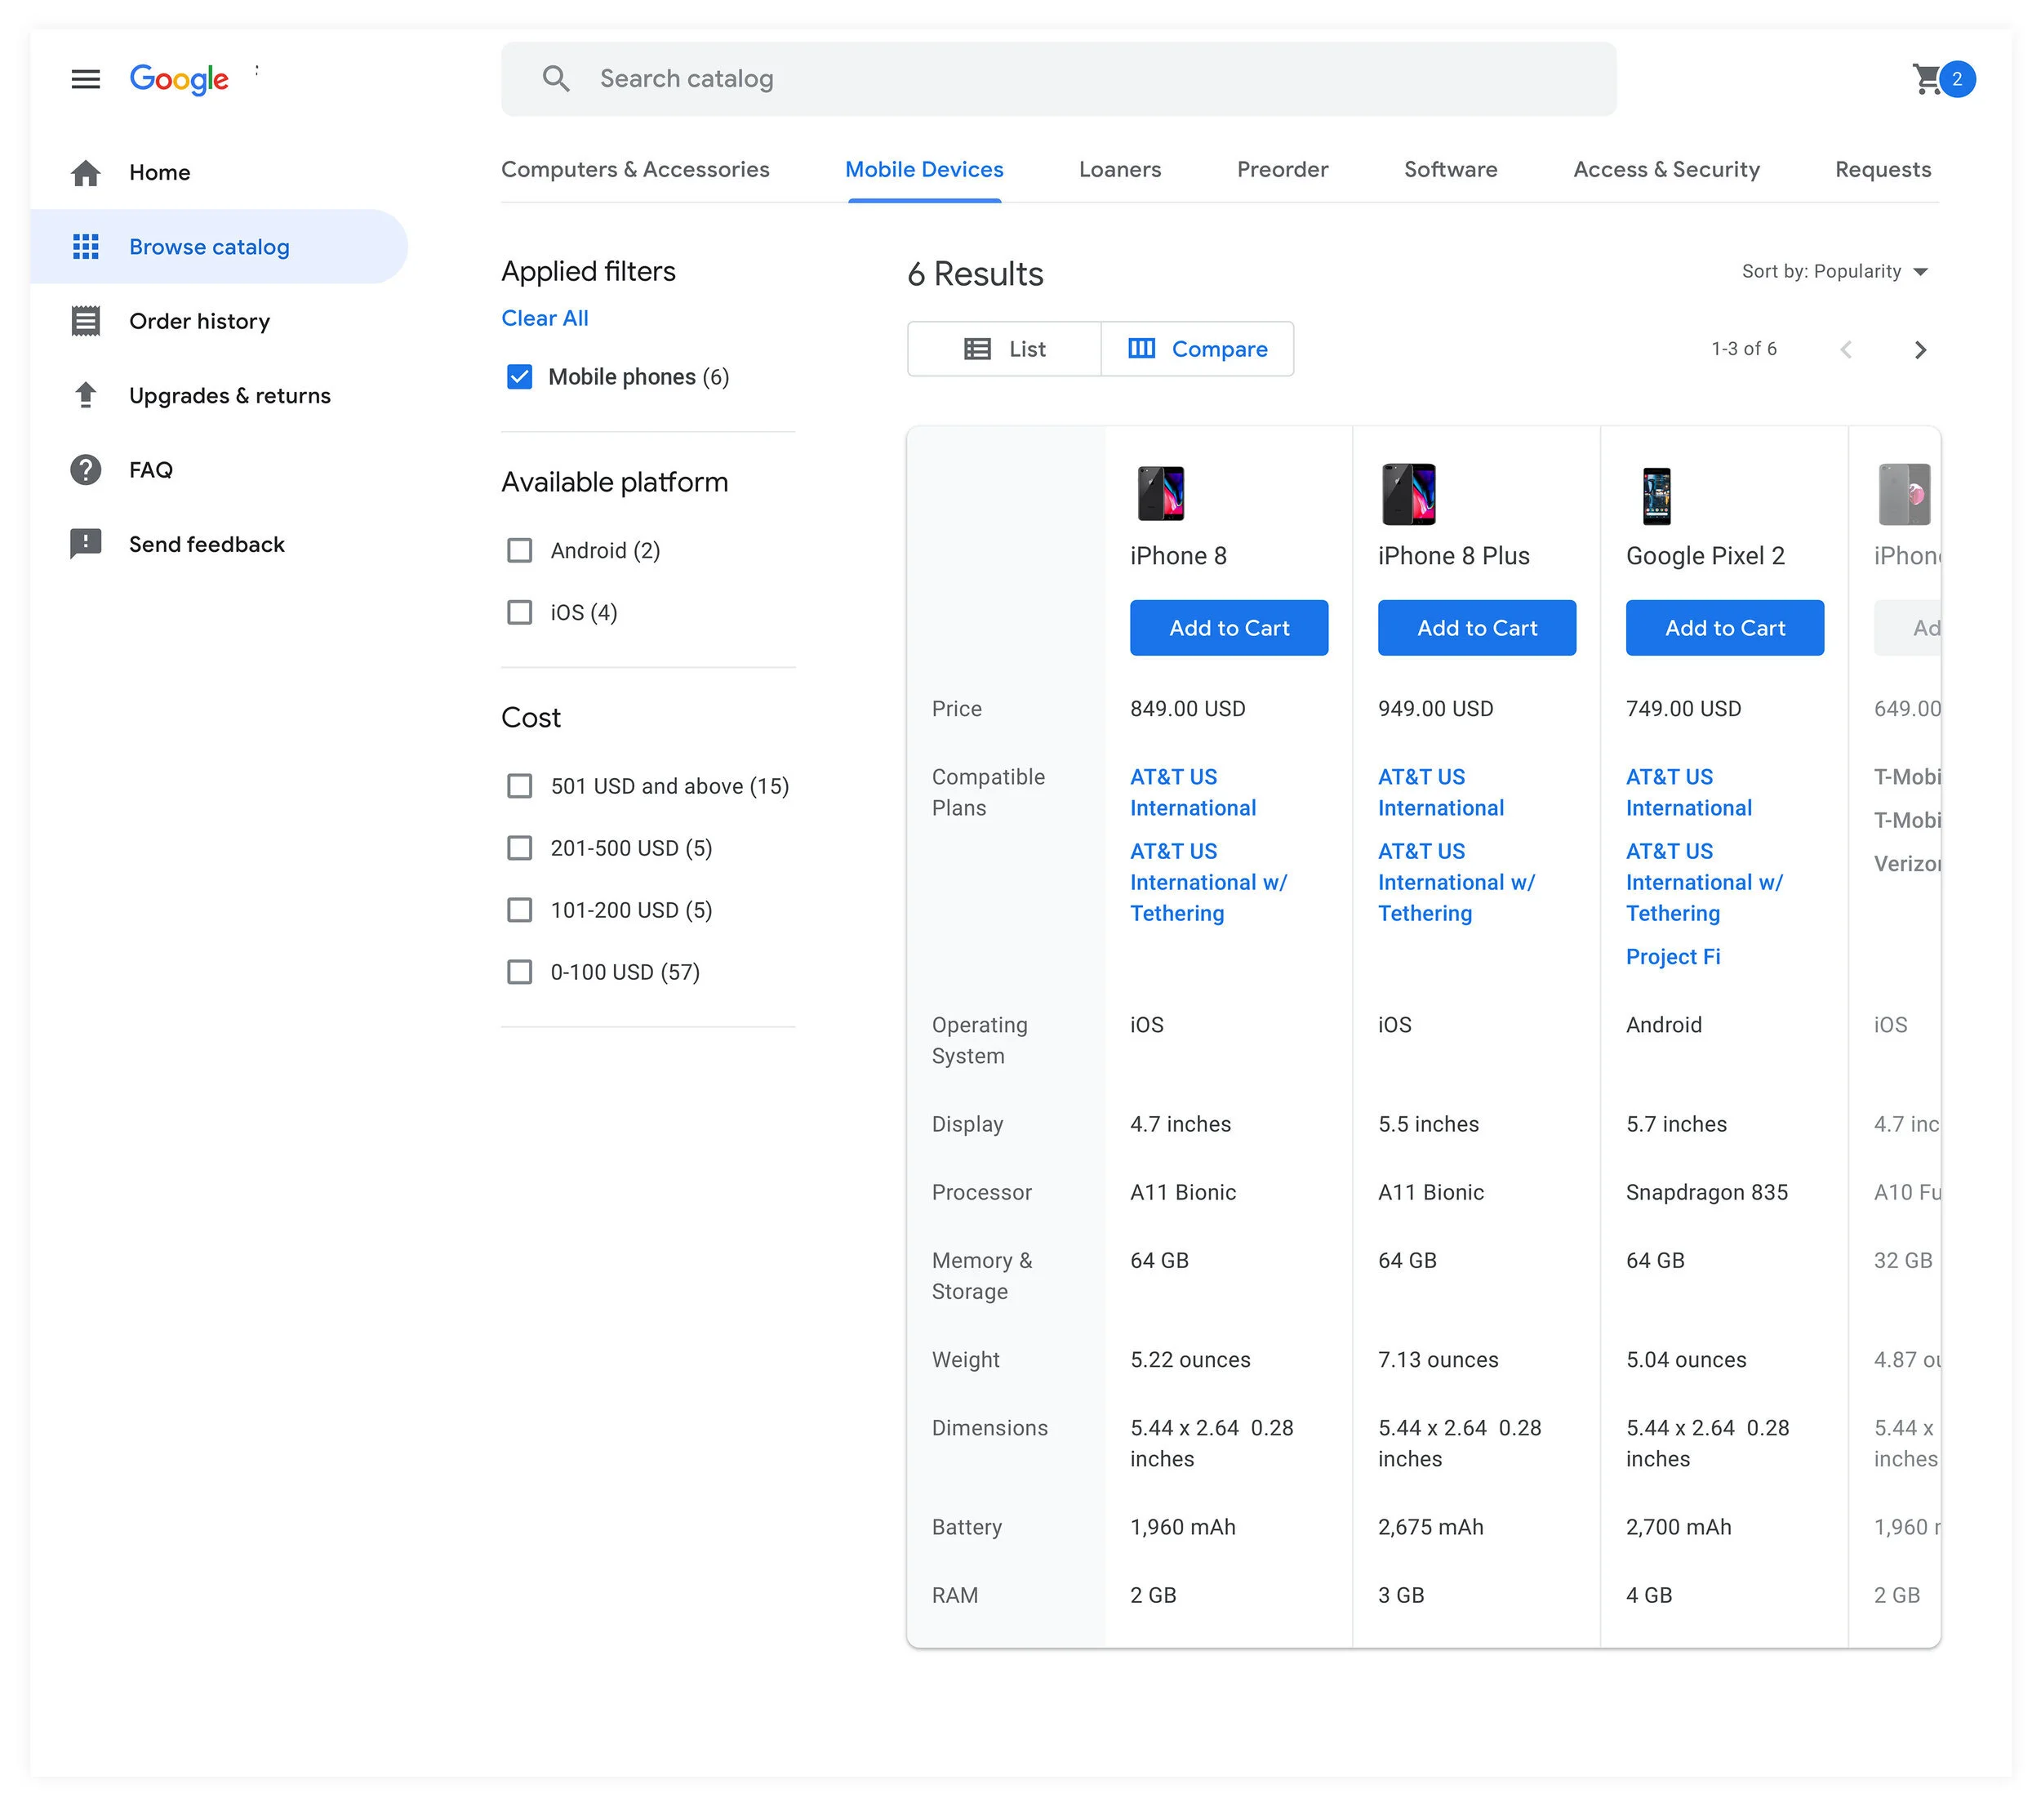Screen dimensions: 2041x1820
Task: Check the 201-500 USD cost filter
Action: tap(519, 848)
